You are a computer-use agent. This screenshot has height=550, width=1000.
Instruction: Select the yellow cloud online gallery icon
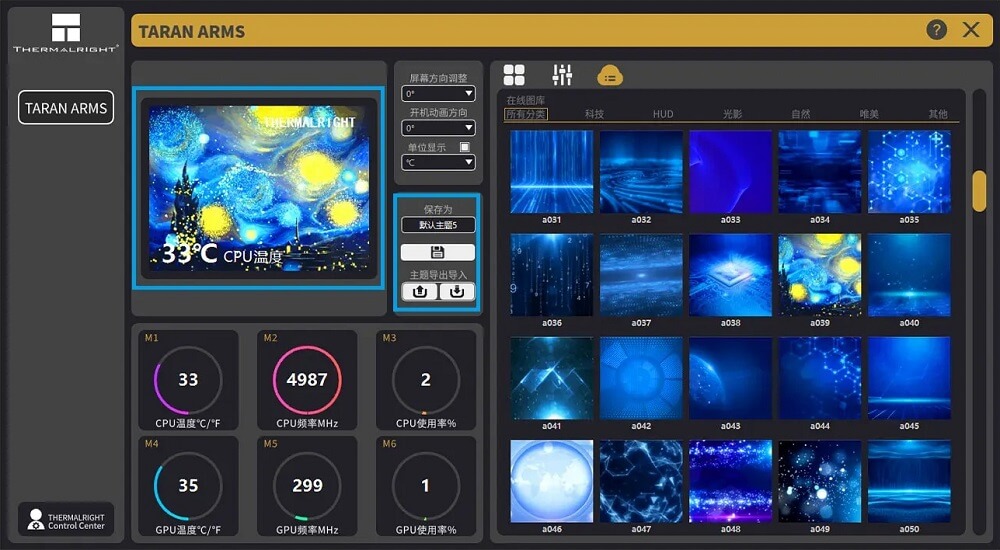coord(610,75)
